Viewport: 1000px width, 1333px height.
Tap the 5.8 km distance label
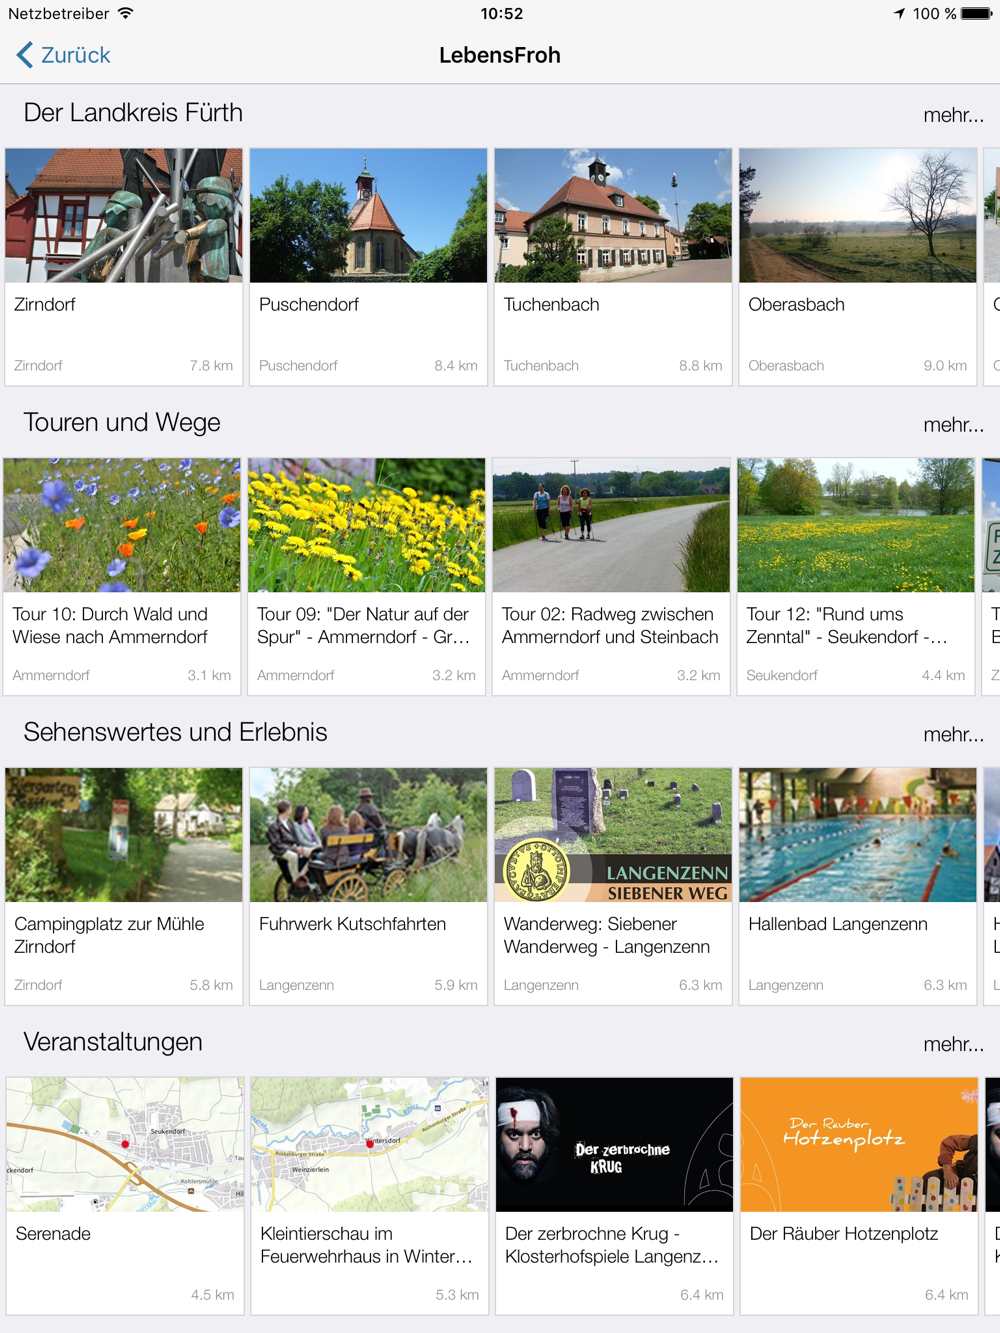pyautogui.click(x=211, y=986)
